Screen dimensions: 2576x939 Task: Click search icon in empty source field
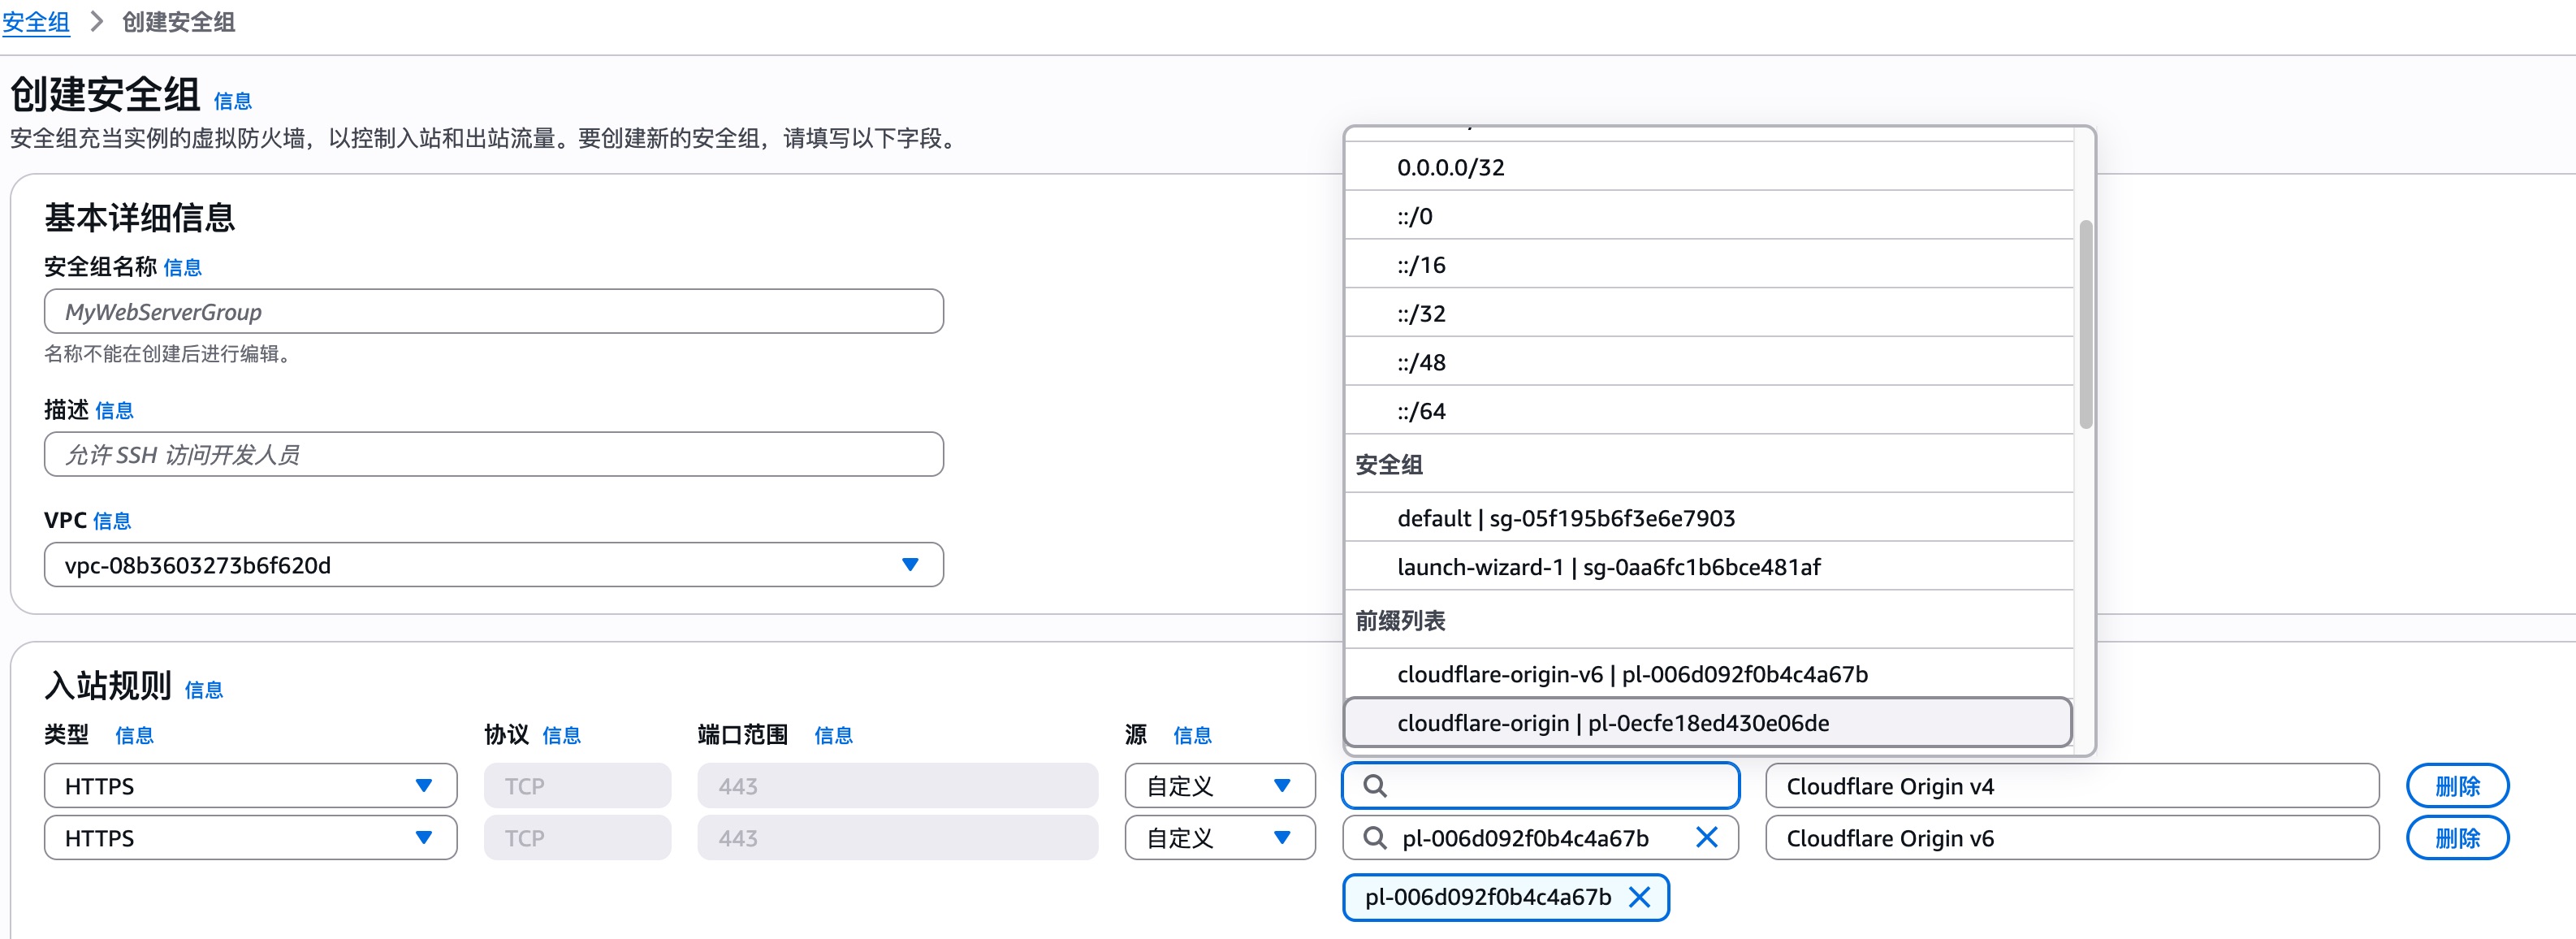pyautogui.click(x=1375, y=786)
